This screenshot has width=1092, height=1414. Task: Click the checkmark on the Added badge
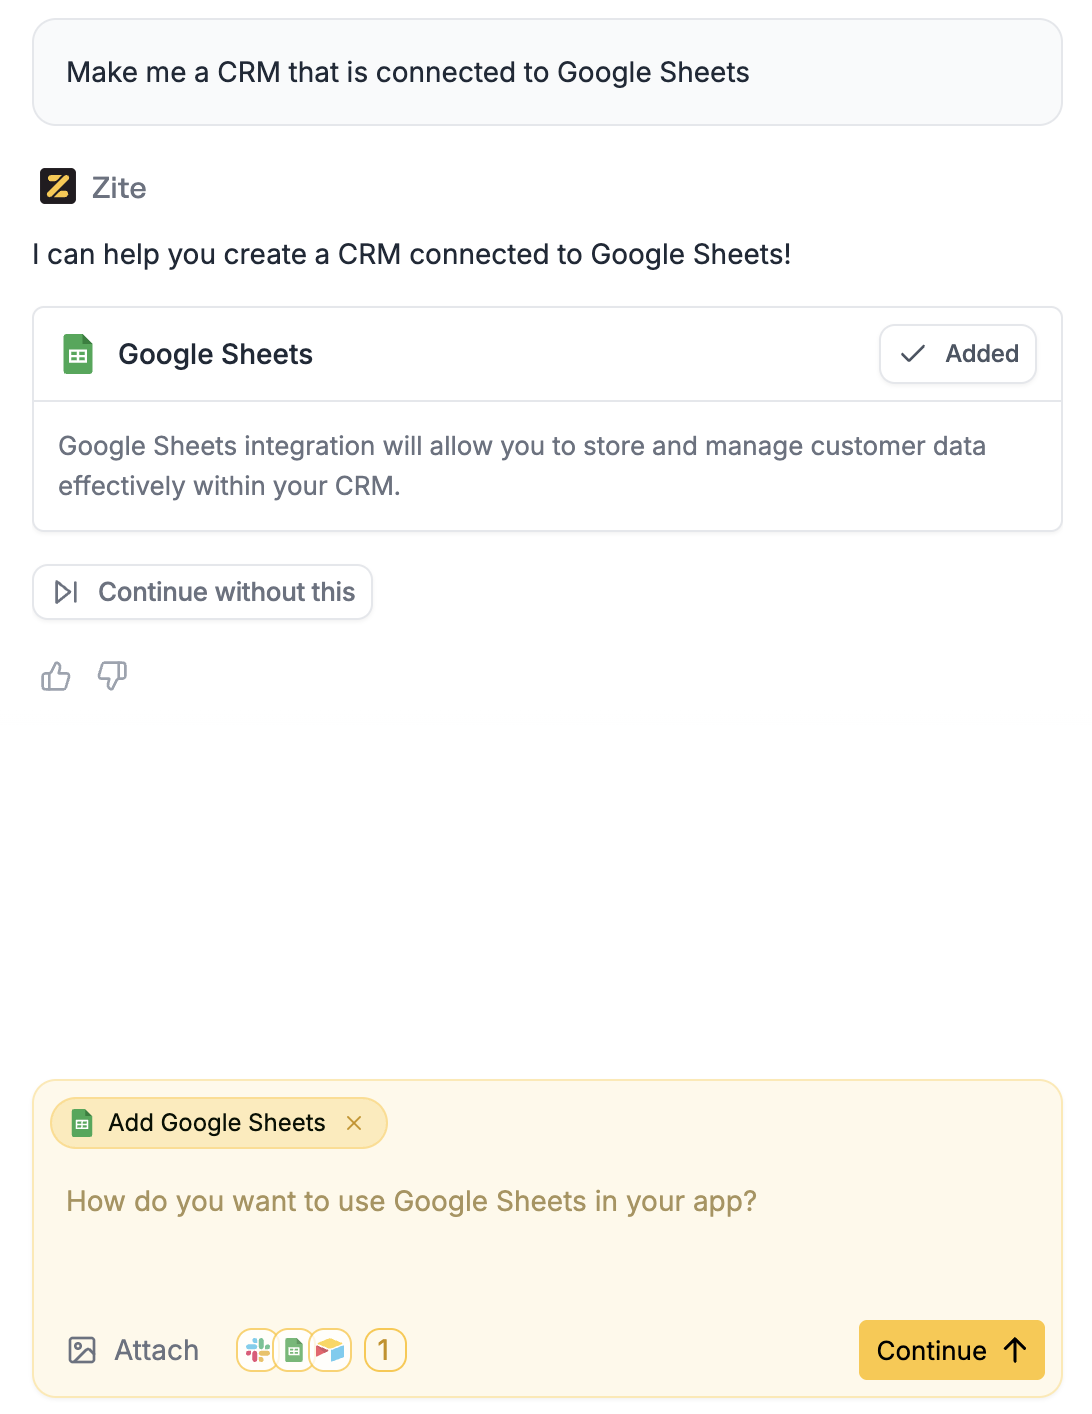coord(913,353)
